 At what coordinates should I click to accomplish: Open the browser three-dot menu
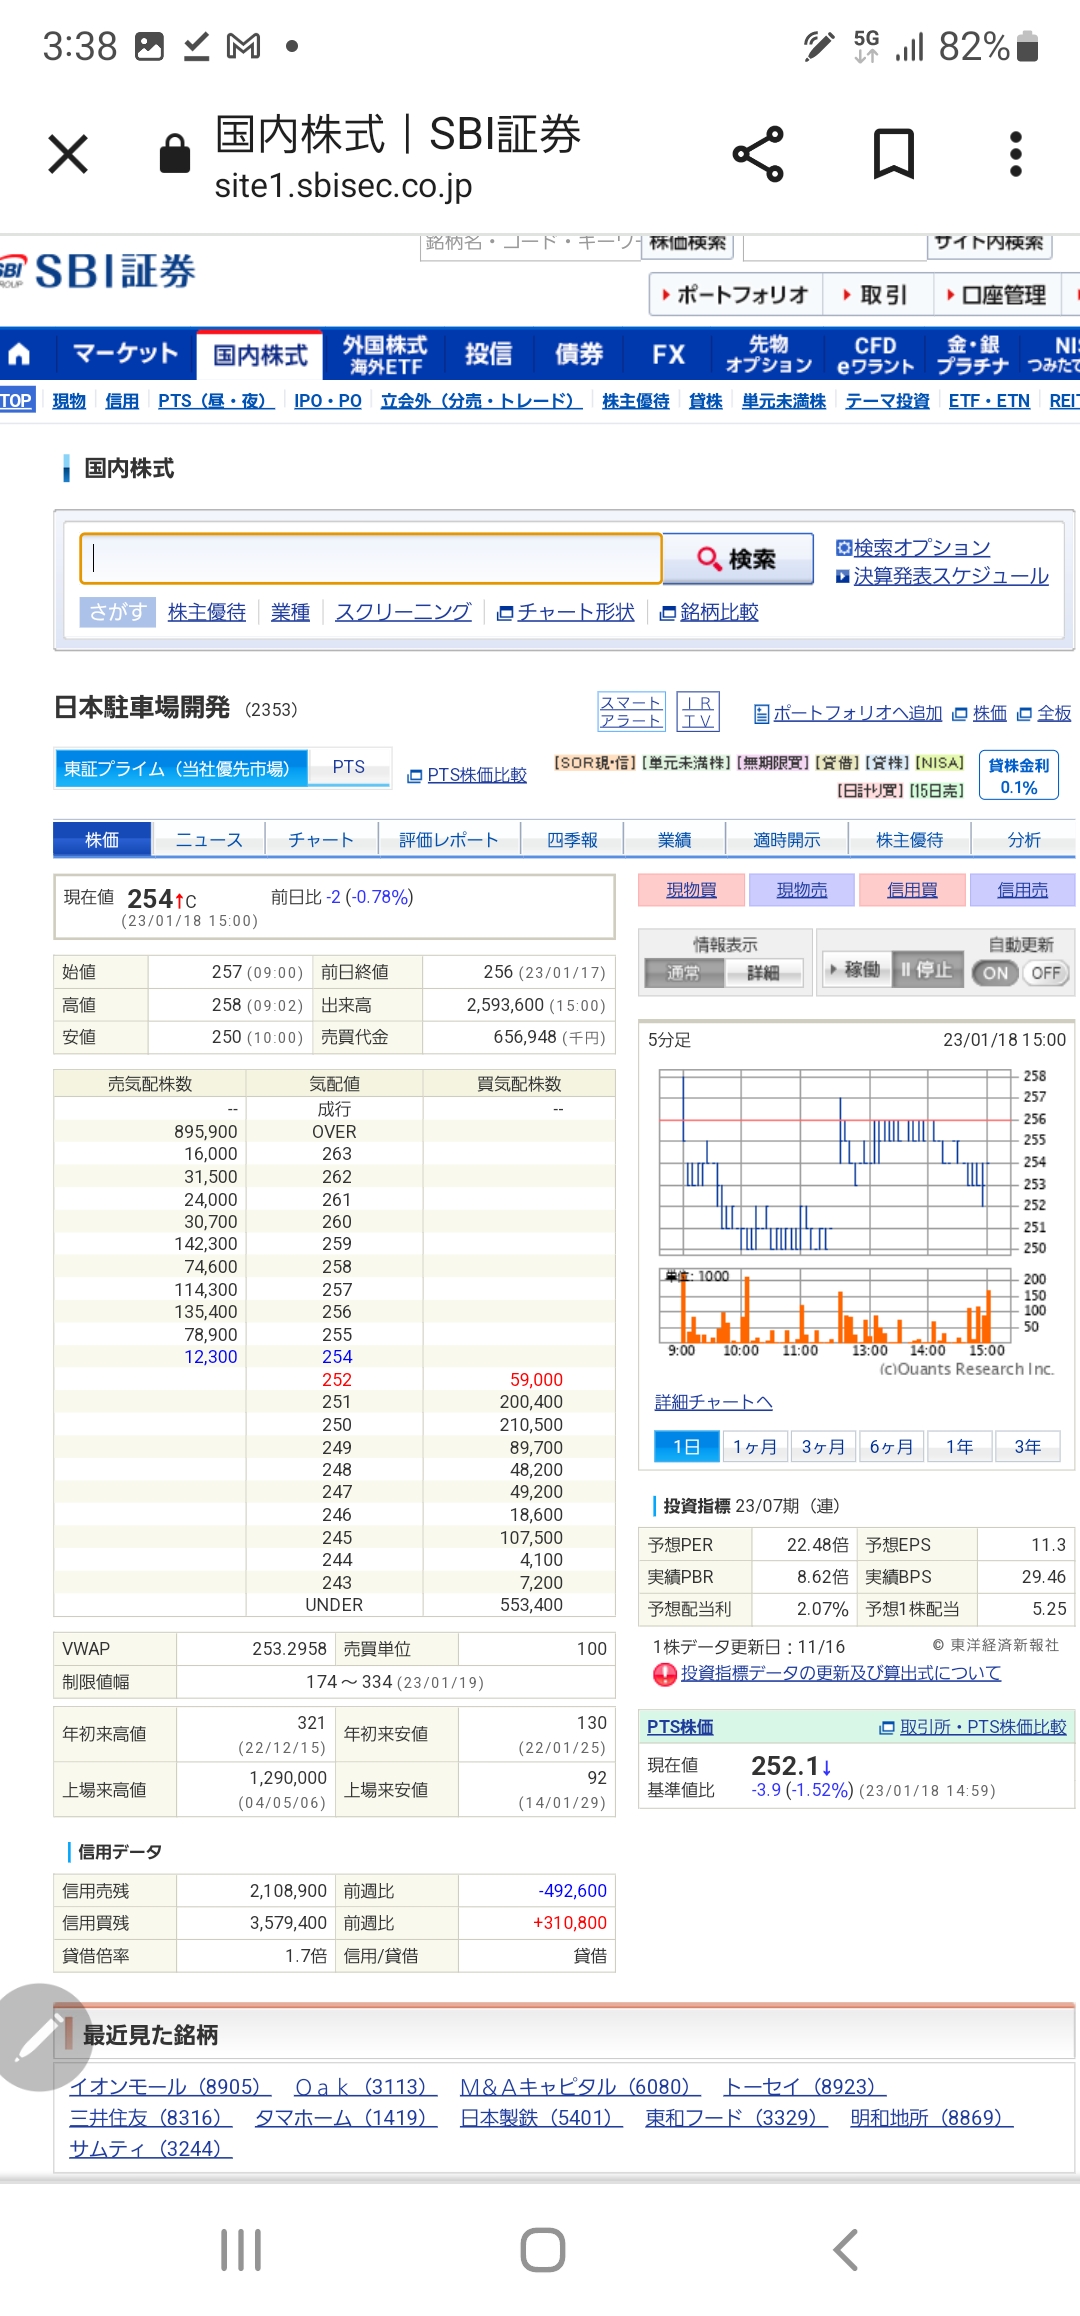click(x=1016, y=154)
